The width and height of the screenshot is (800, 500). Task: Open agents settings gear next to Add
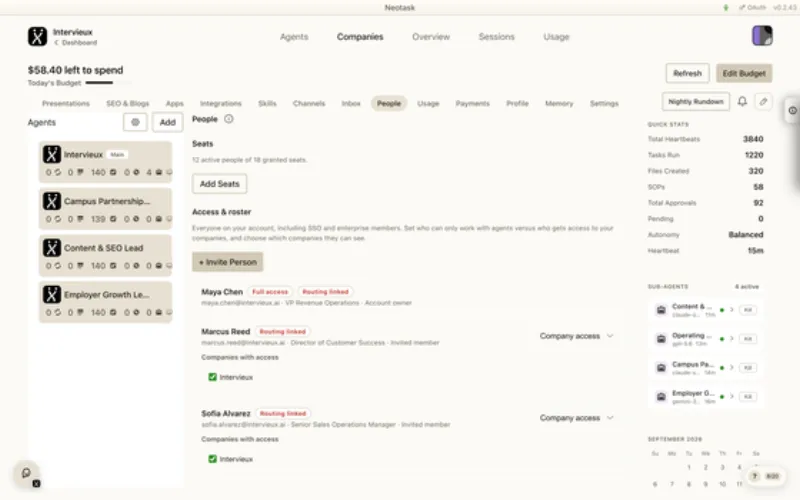pos(135,122)
